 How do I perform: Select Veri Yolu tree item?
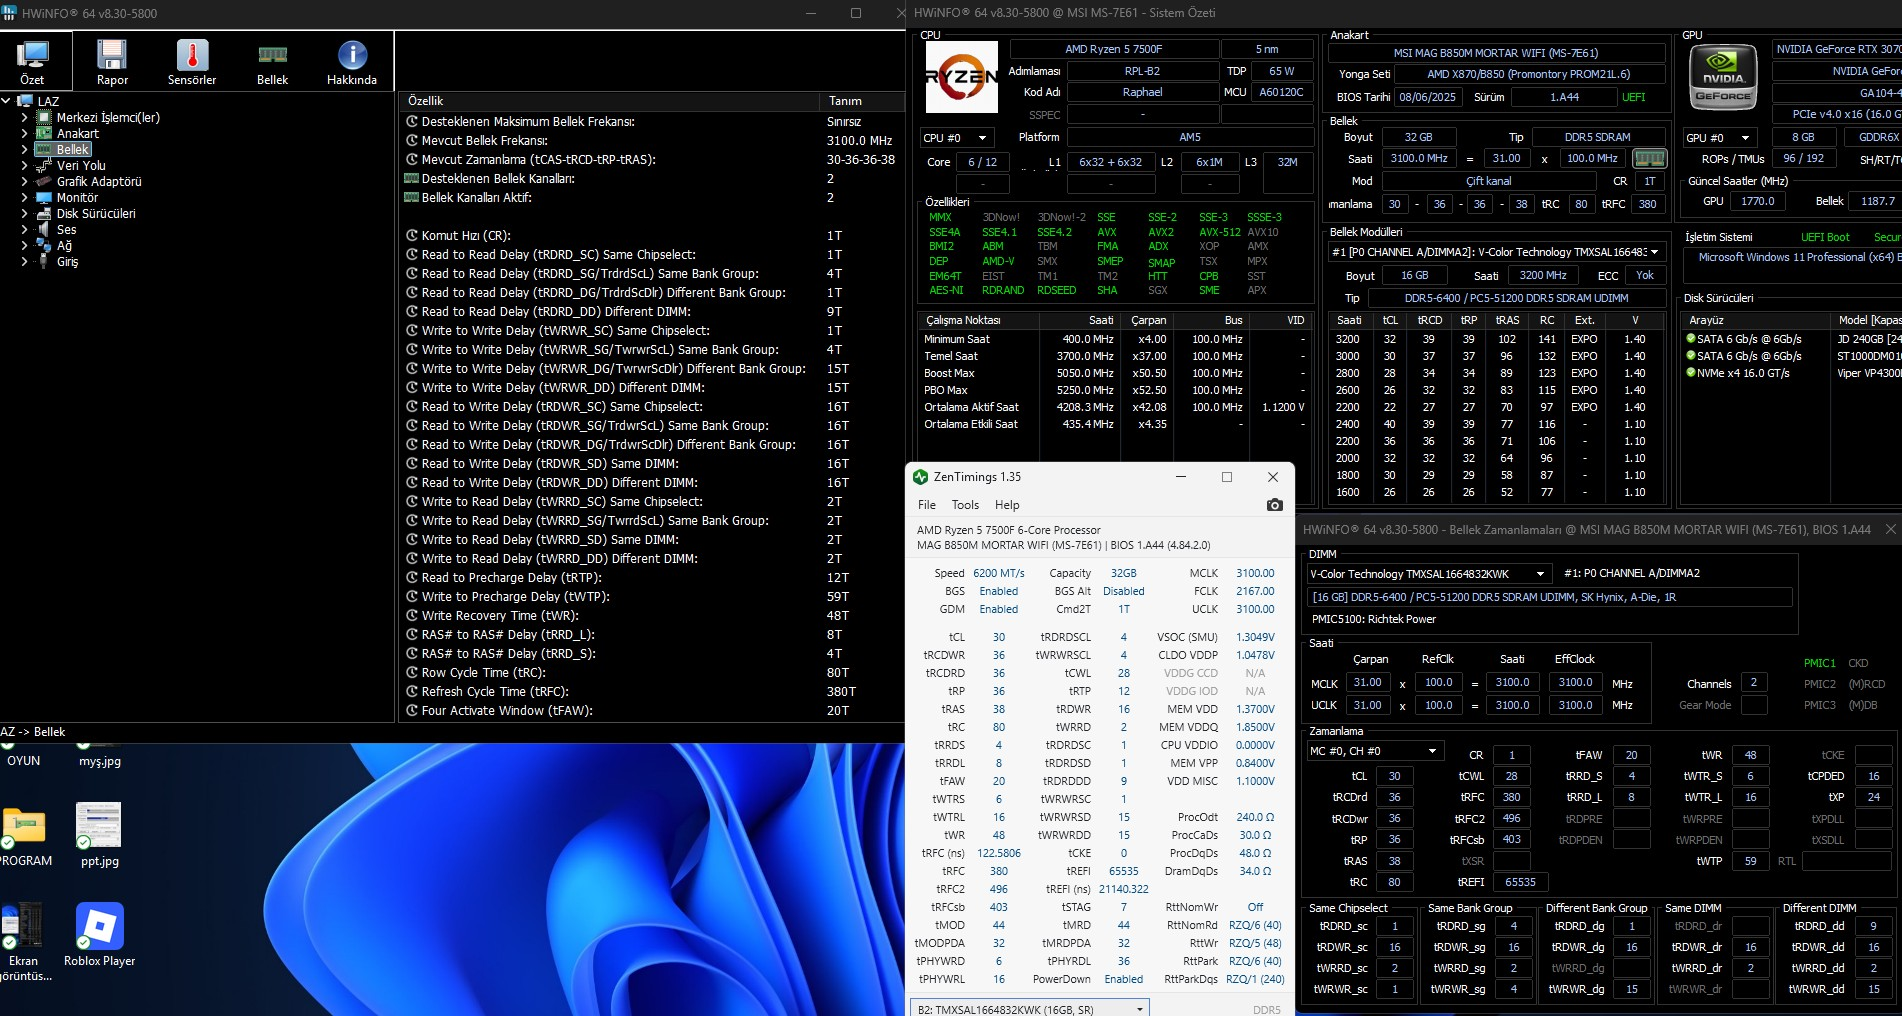(x=80, y=165)
